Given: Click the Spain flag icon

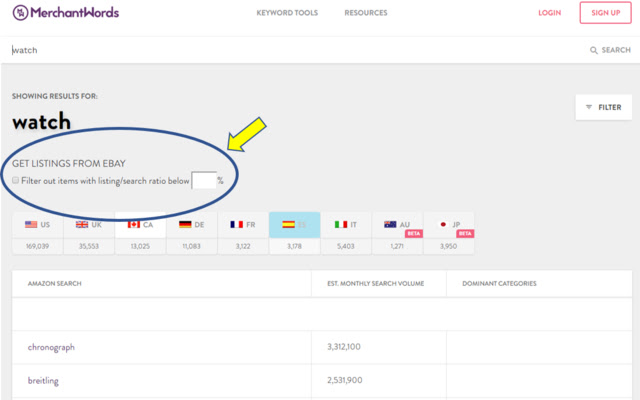Looking at the screenshot, I should (288, 224).
